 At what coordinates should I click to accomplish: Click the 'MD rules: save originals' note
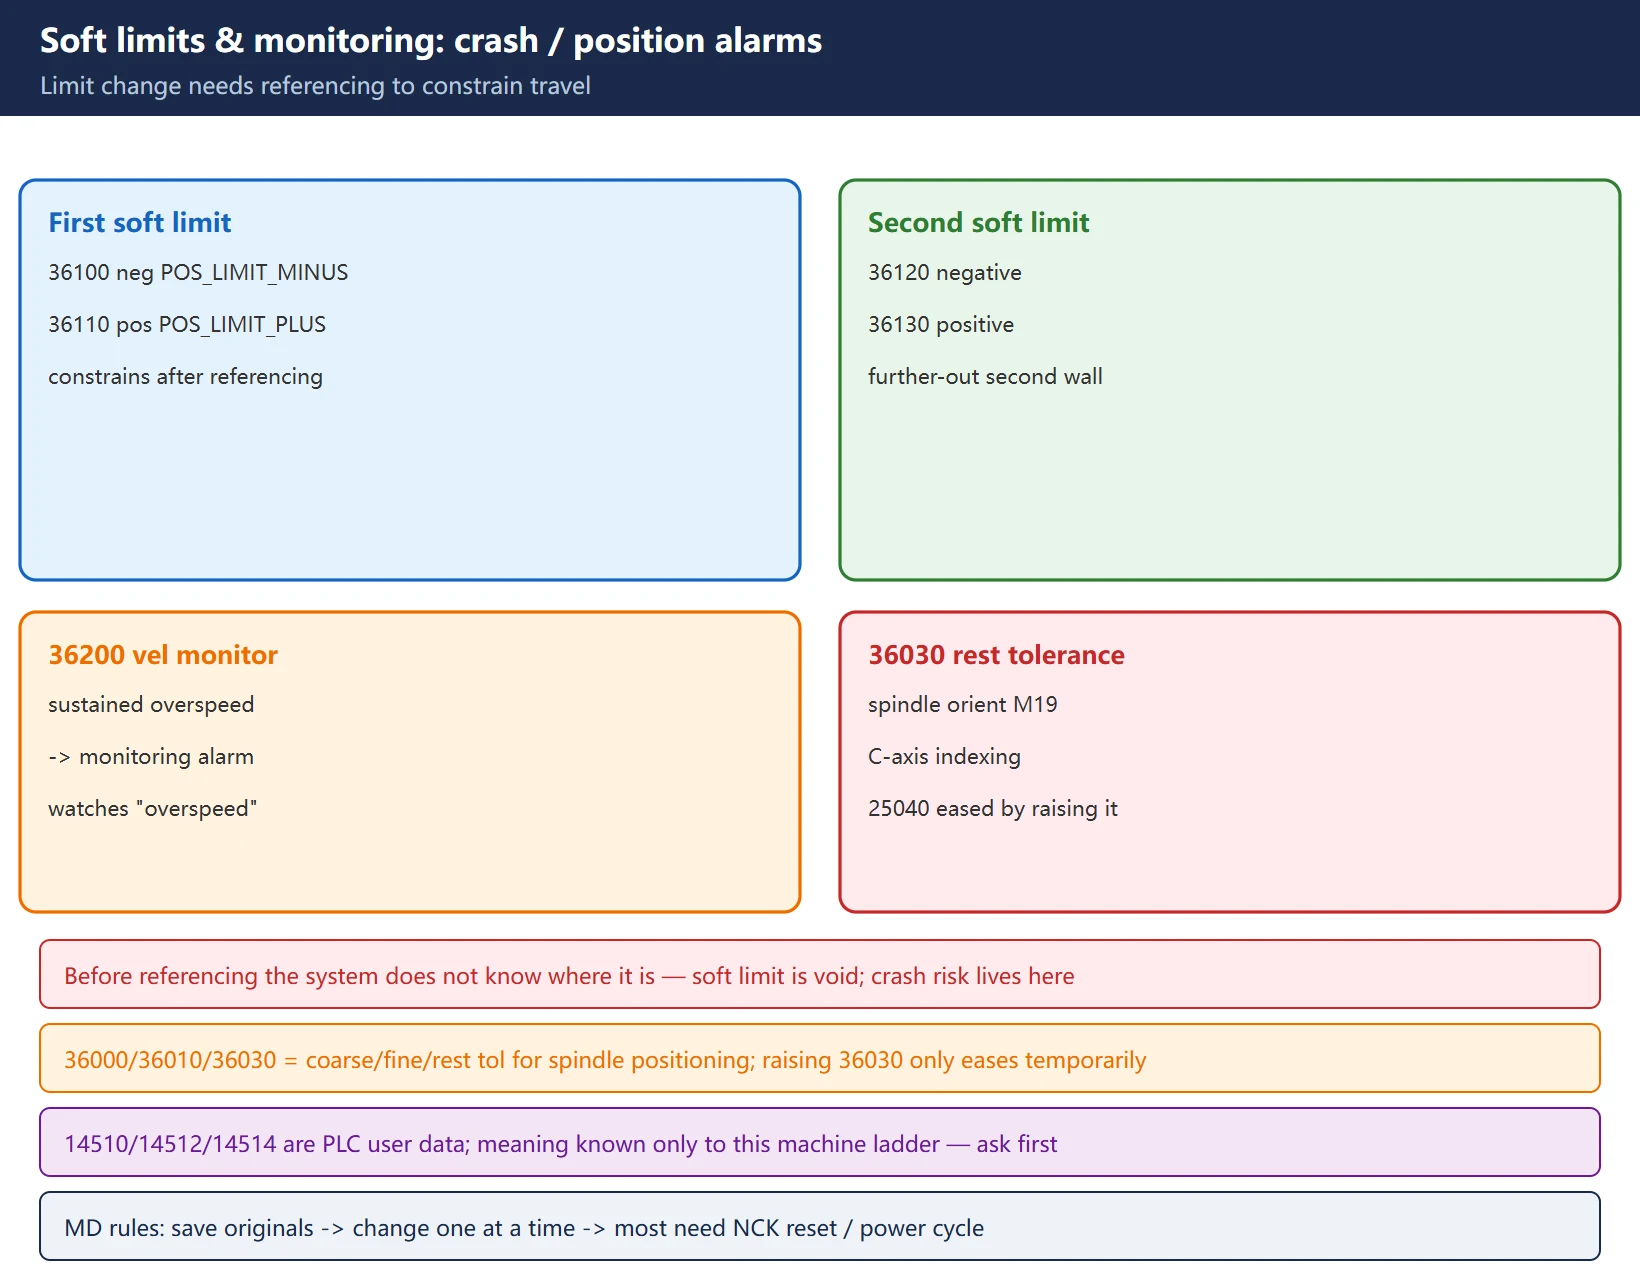click(x=820, y=1226)
